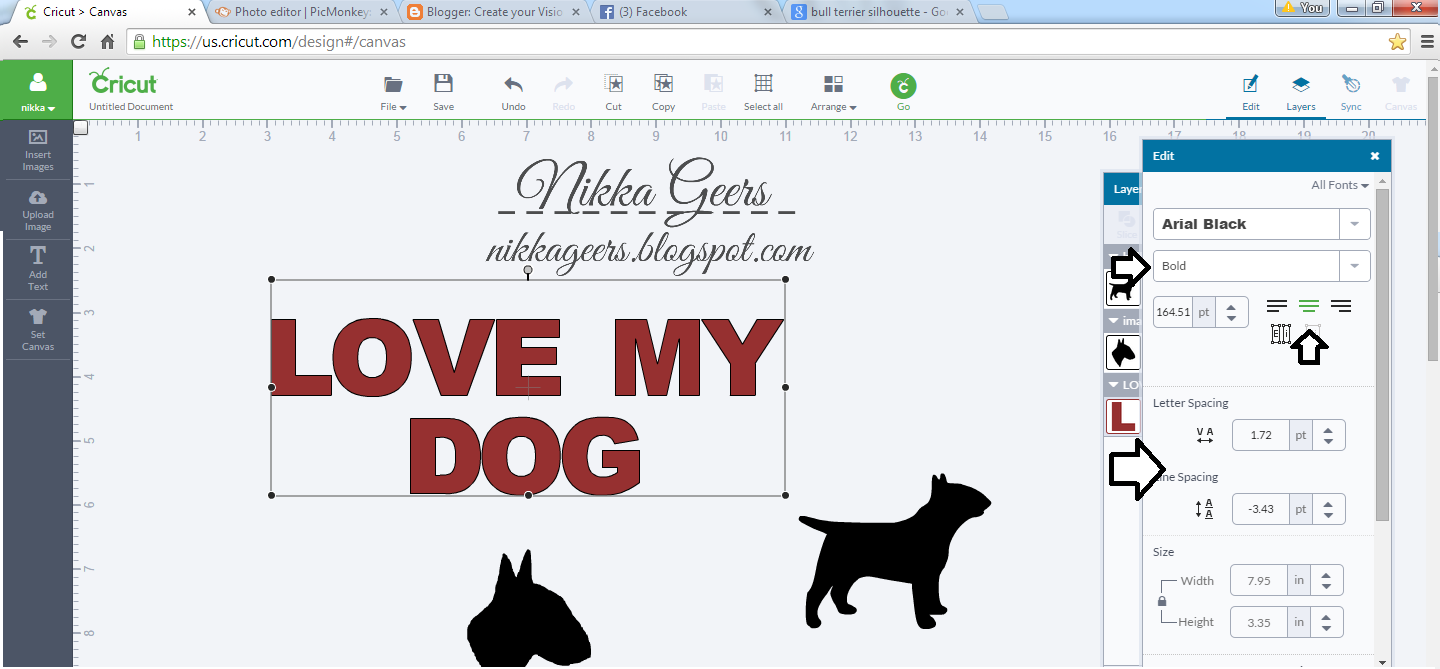1440x669 pixels.
Task: Toggle right text alignment
Action: pyautogui.click(x=1341, y=305)
